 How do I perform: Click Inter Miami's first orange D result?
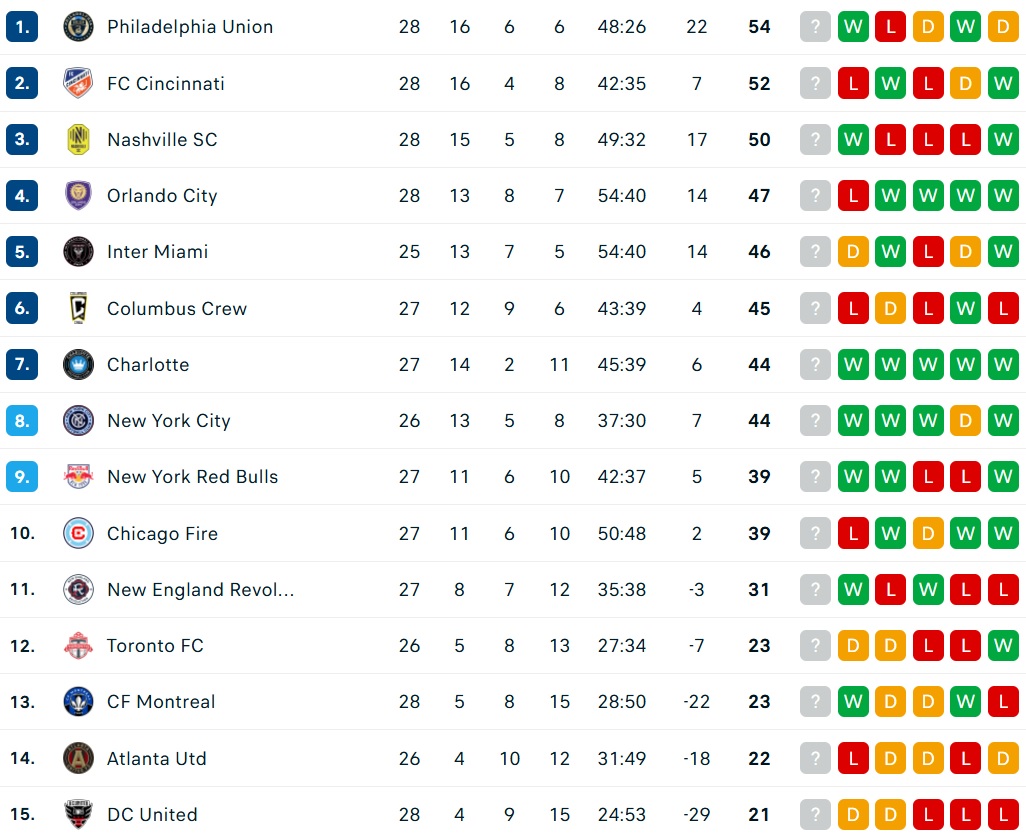click(853, 252)
